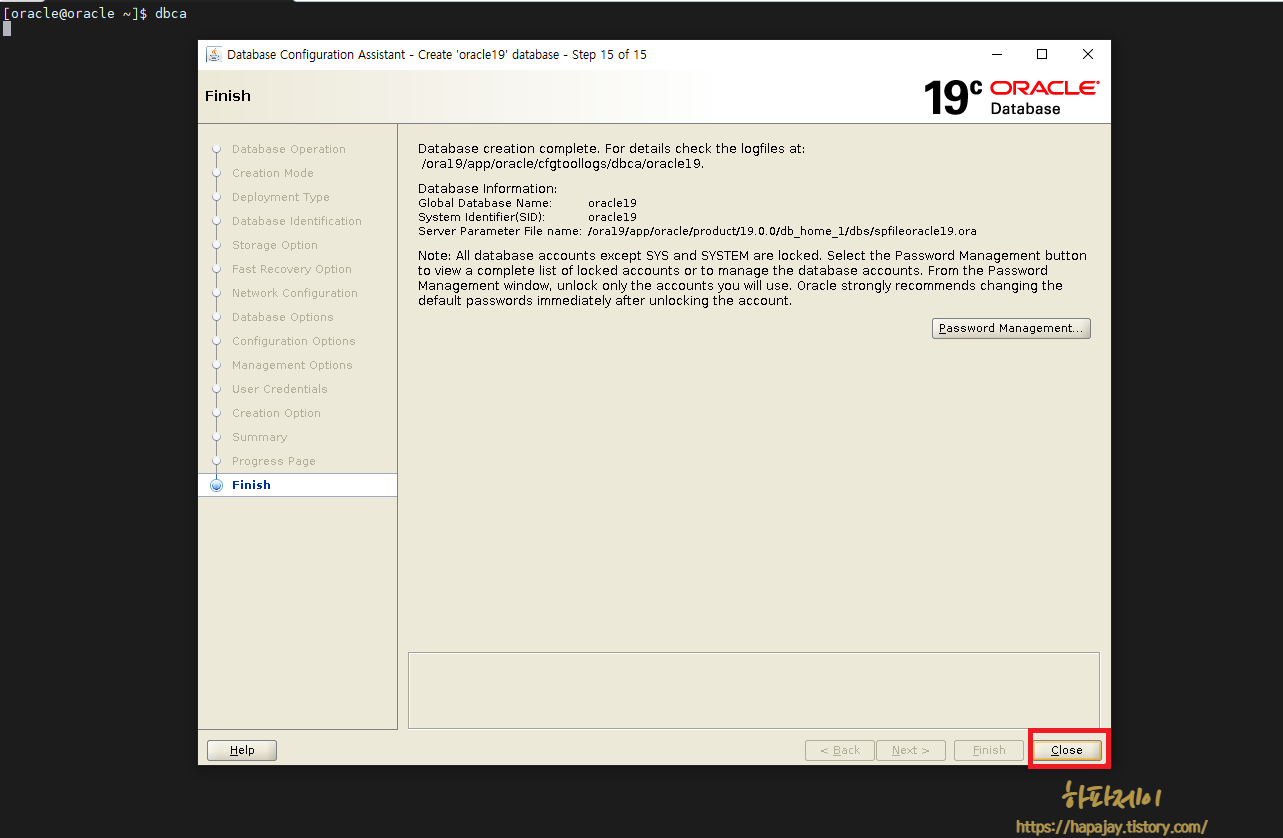Select the User Credentials step
This screenshot has width=1283, height=838.
(x=280, y=389)
